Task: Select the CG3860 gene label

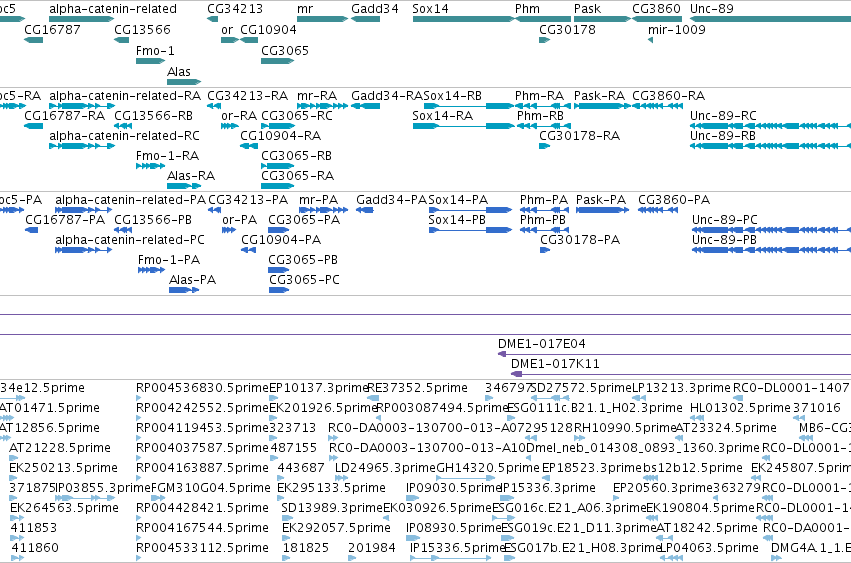Action: tap(656, 9)
